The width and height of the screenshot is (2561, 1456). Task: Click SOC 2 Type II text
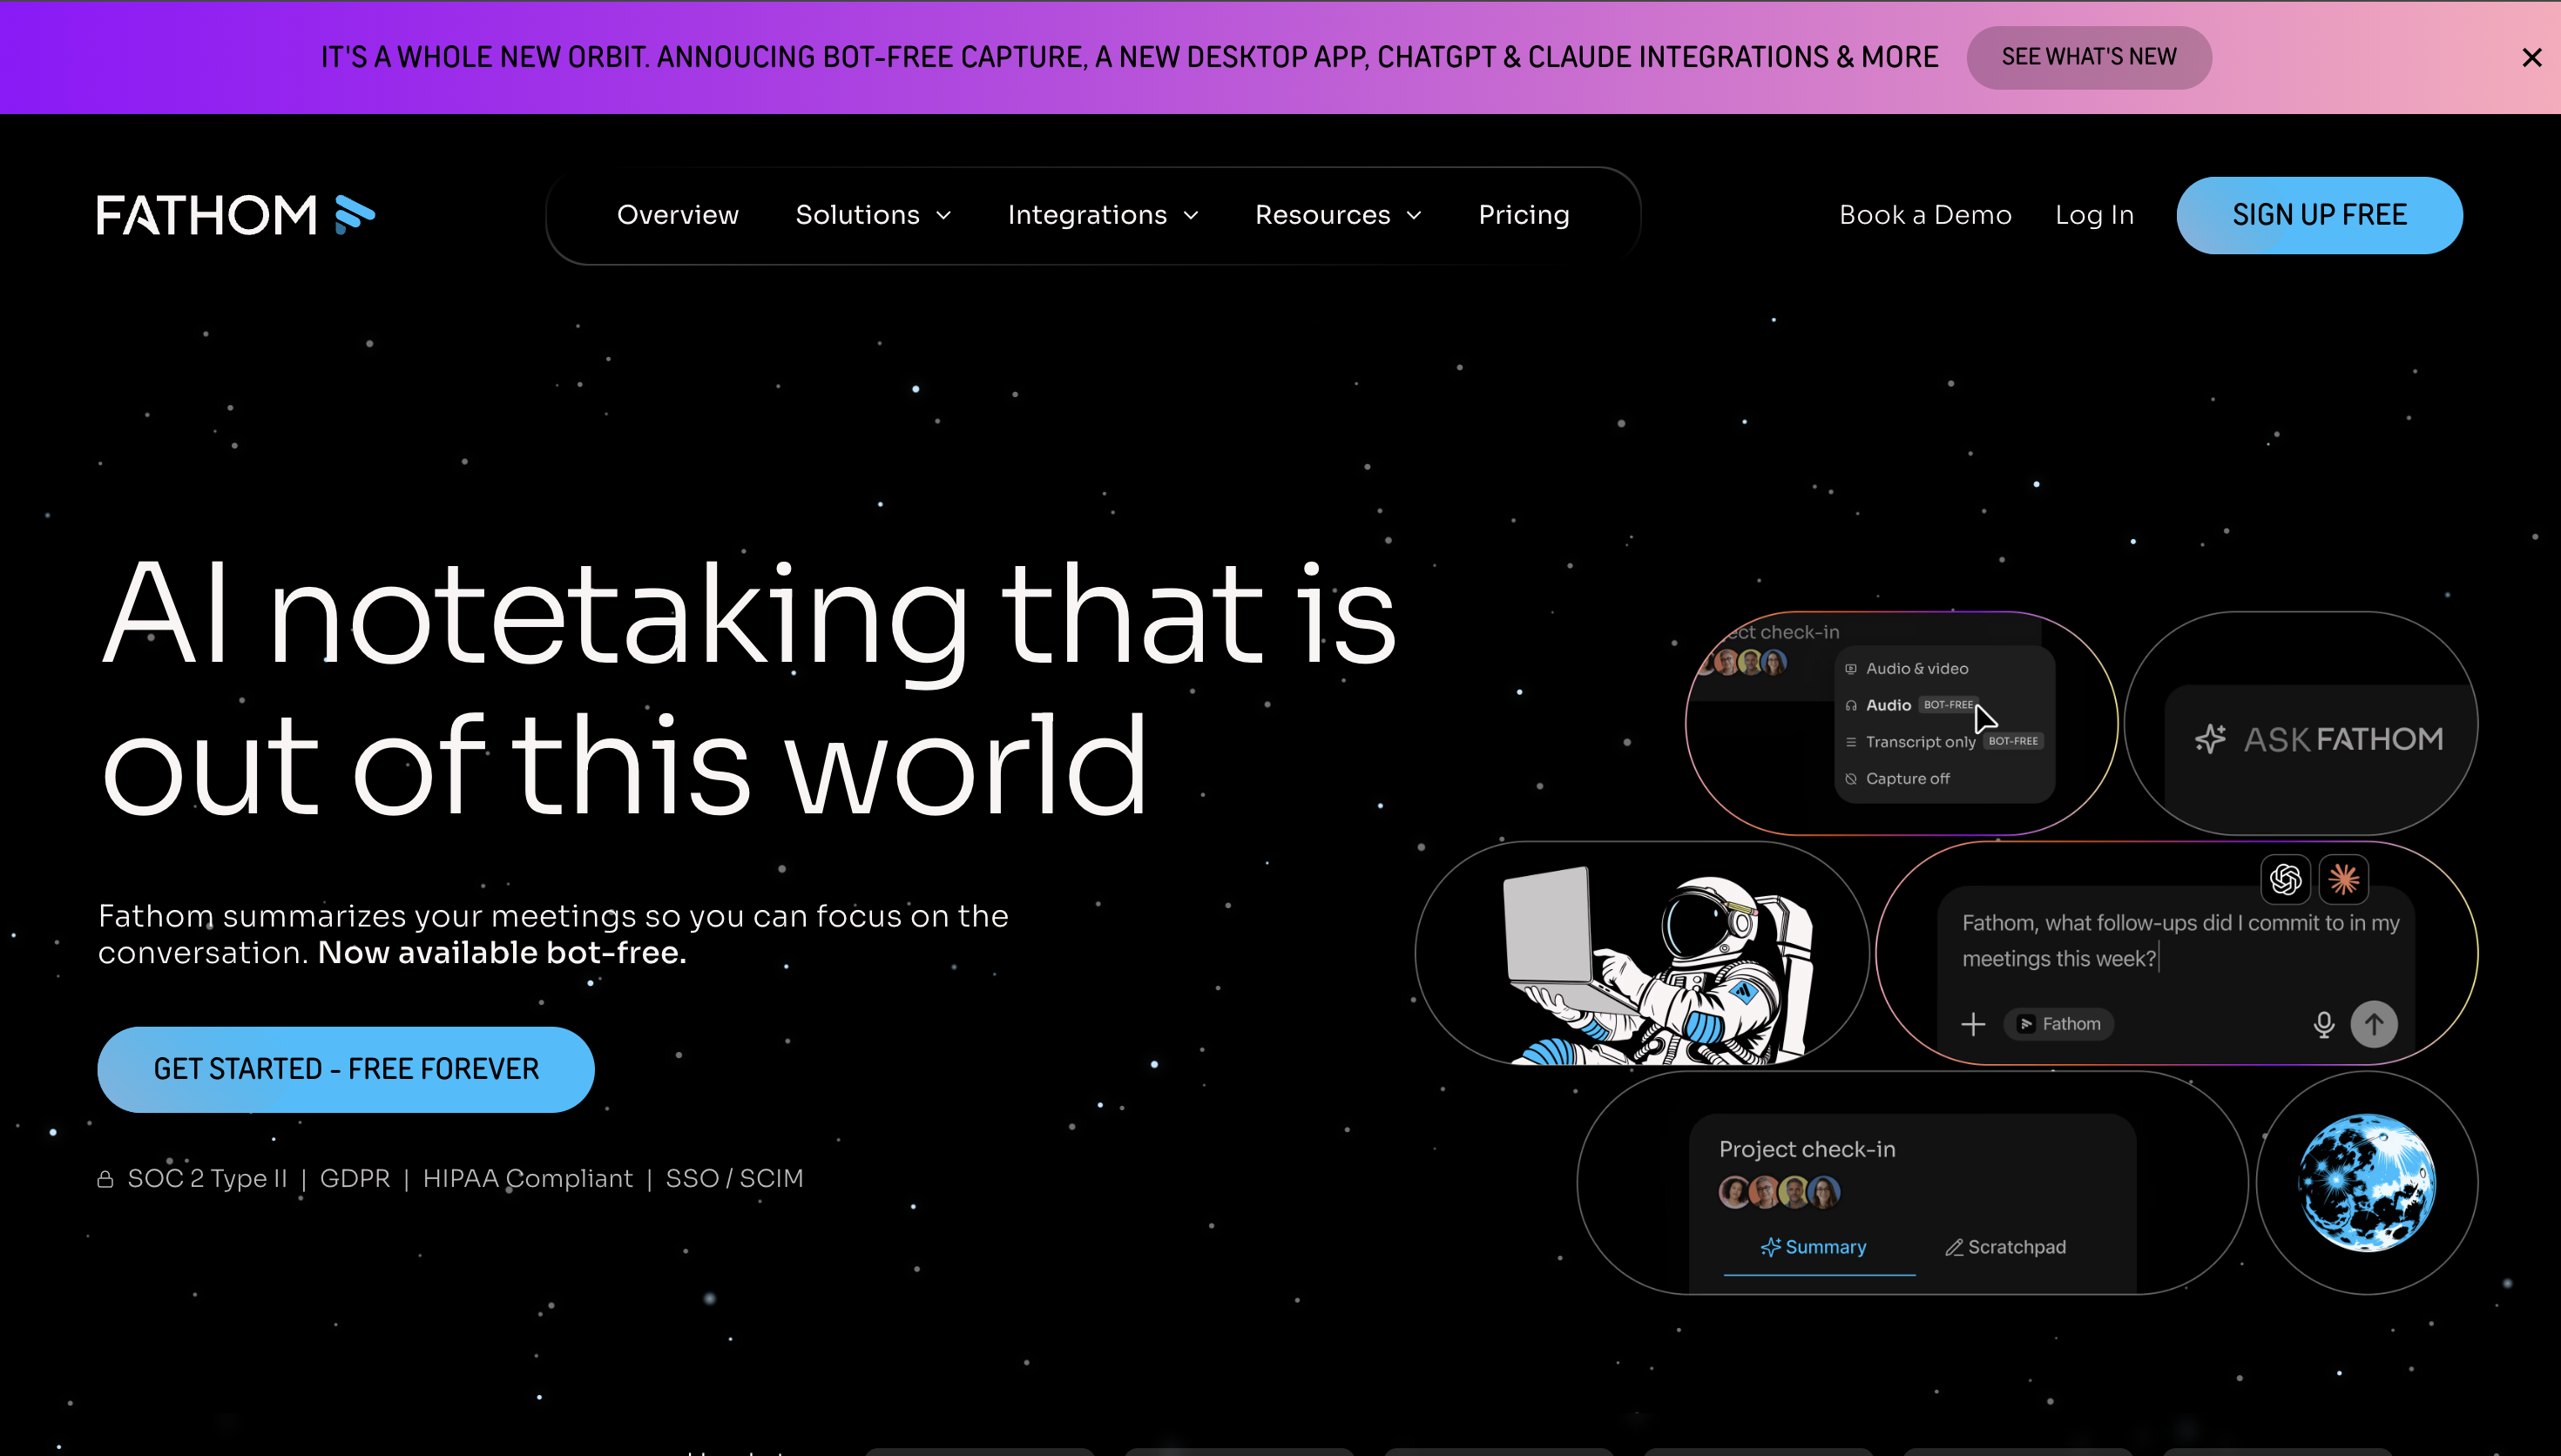[207, 1178]
